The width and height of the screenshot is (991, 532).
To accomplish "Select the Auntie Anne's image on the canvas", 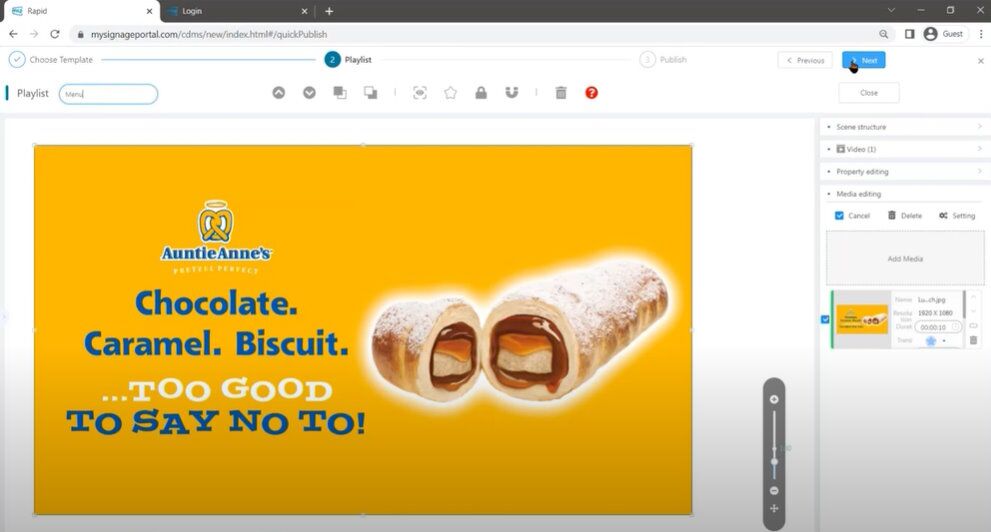I will click(363, 330).
